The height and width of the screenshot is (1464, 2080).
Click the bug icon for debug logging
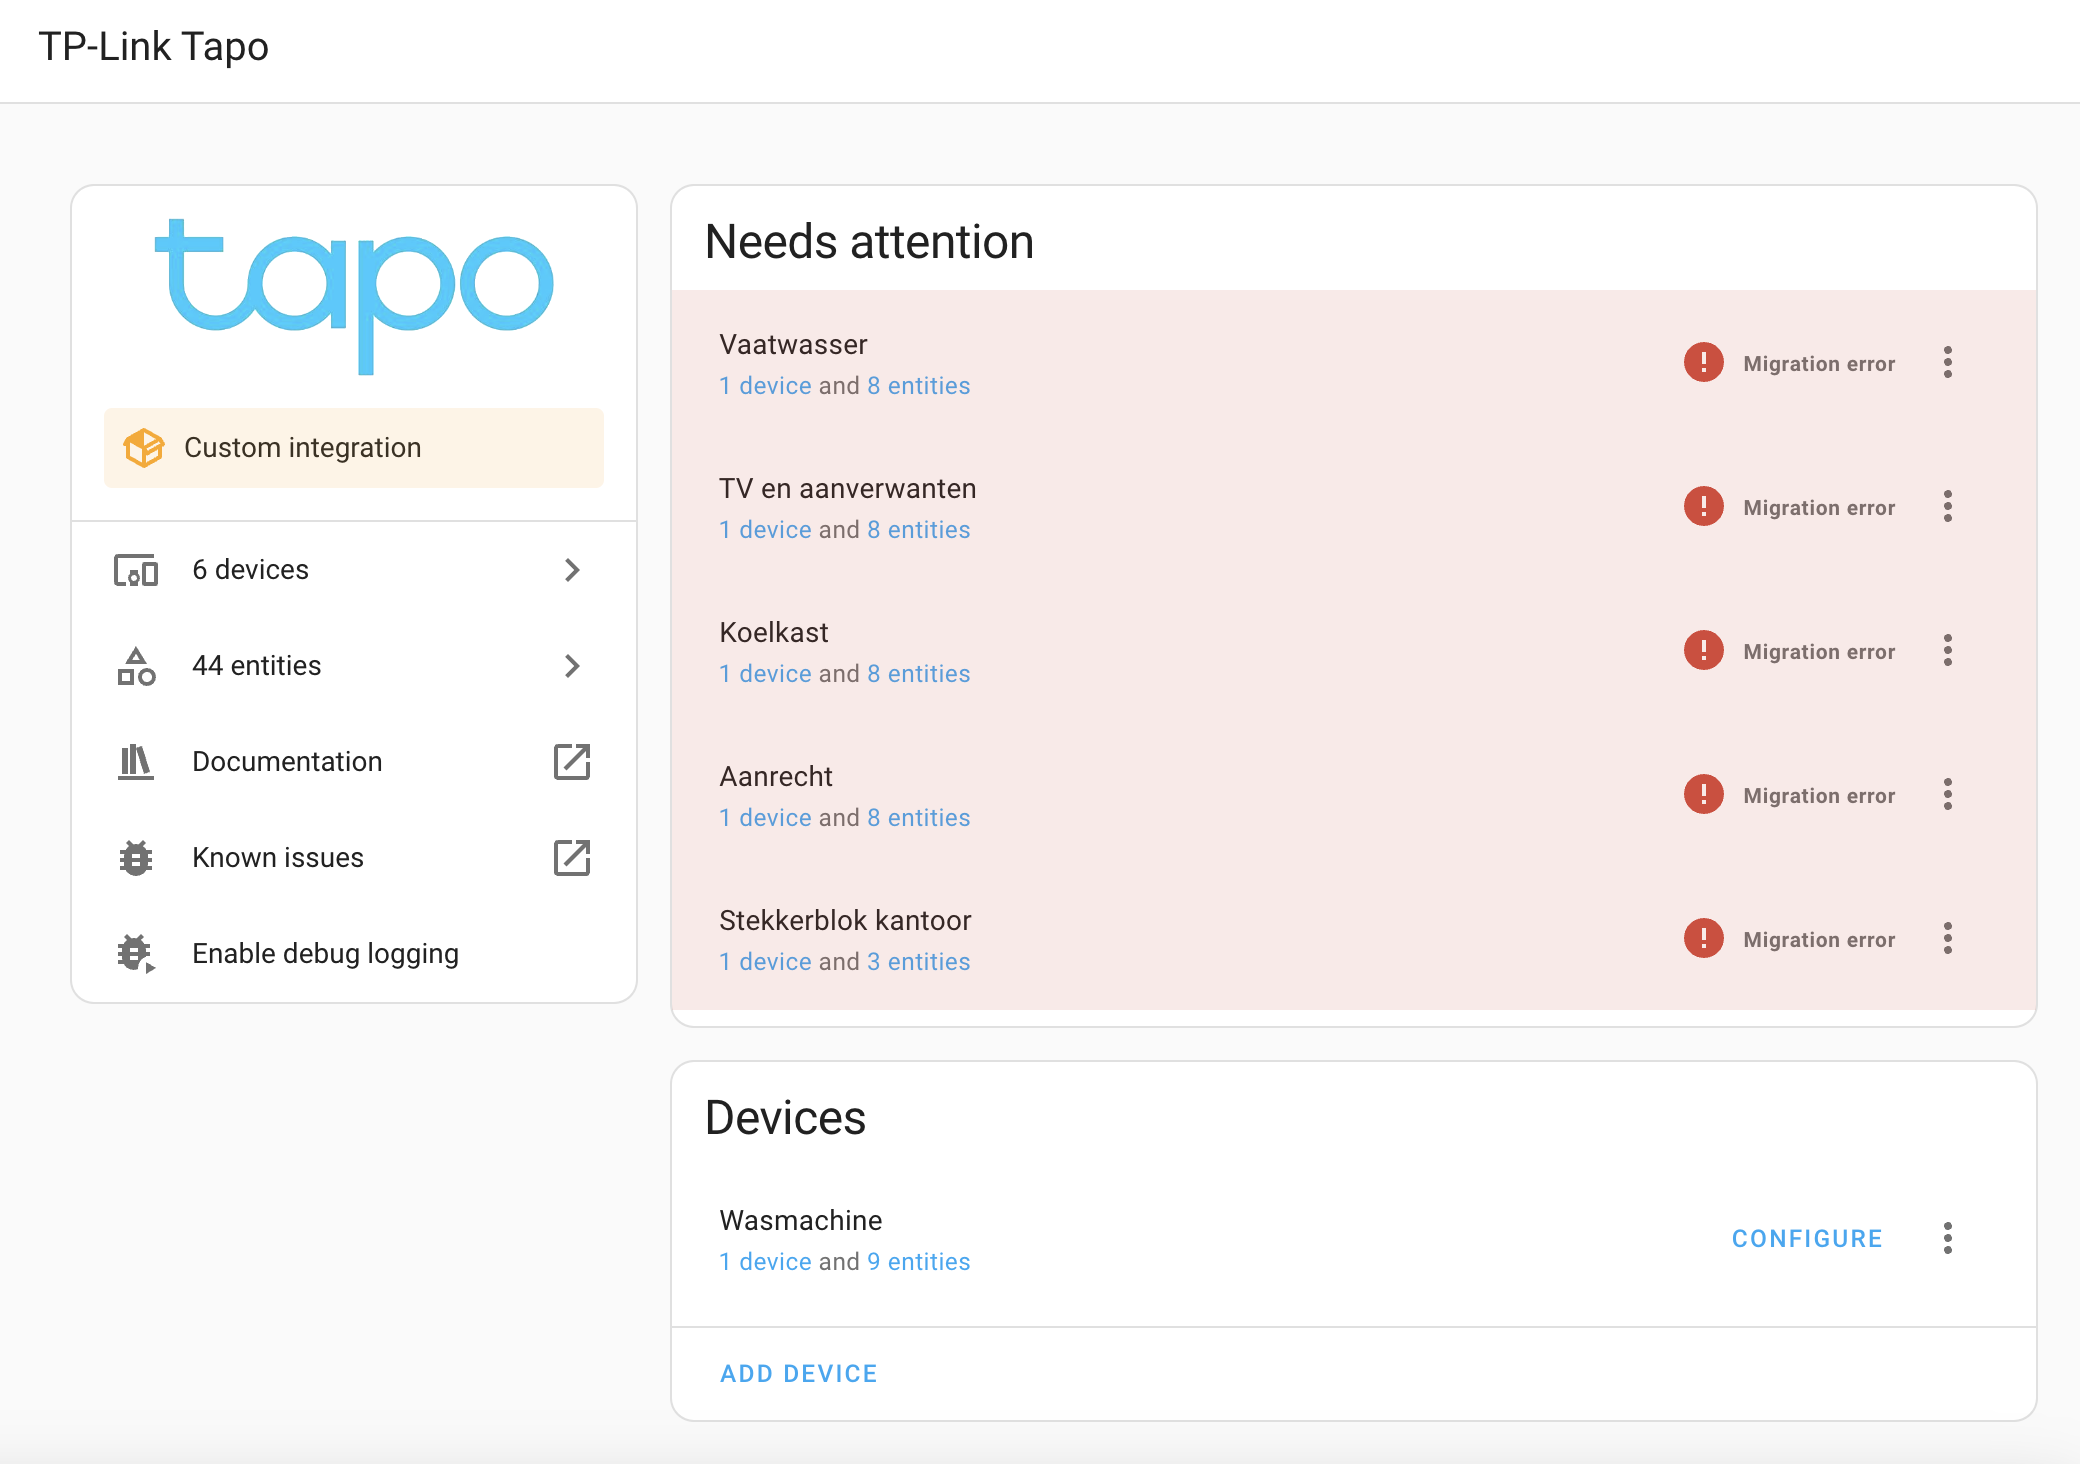click(136, 954)
